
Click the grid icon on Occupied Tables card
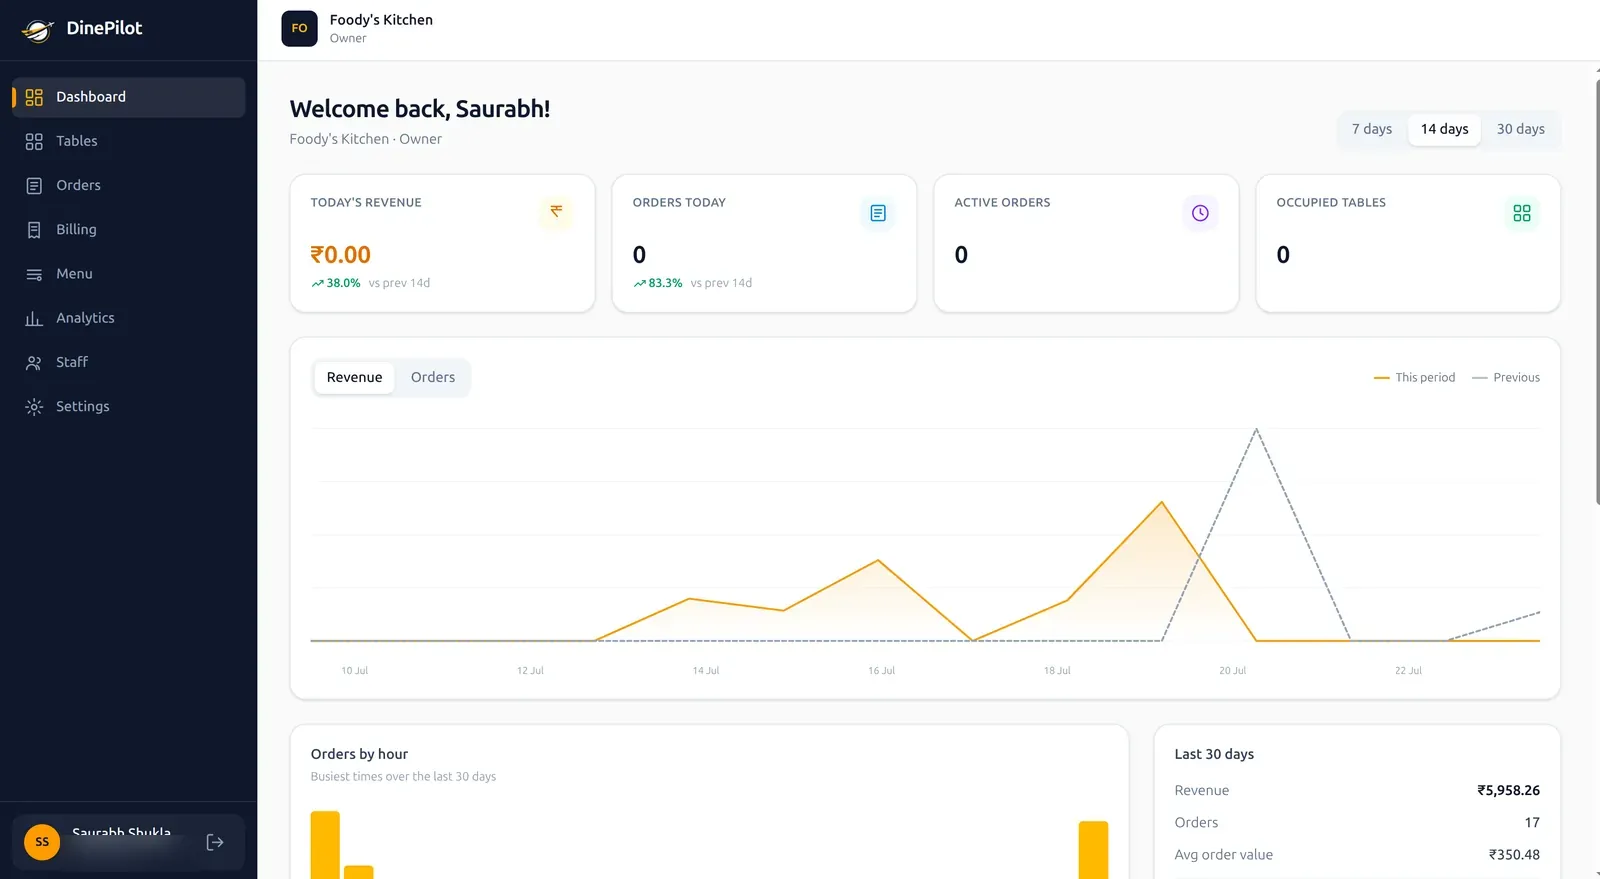point(1522,213)
